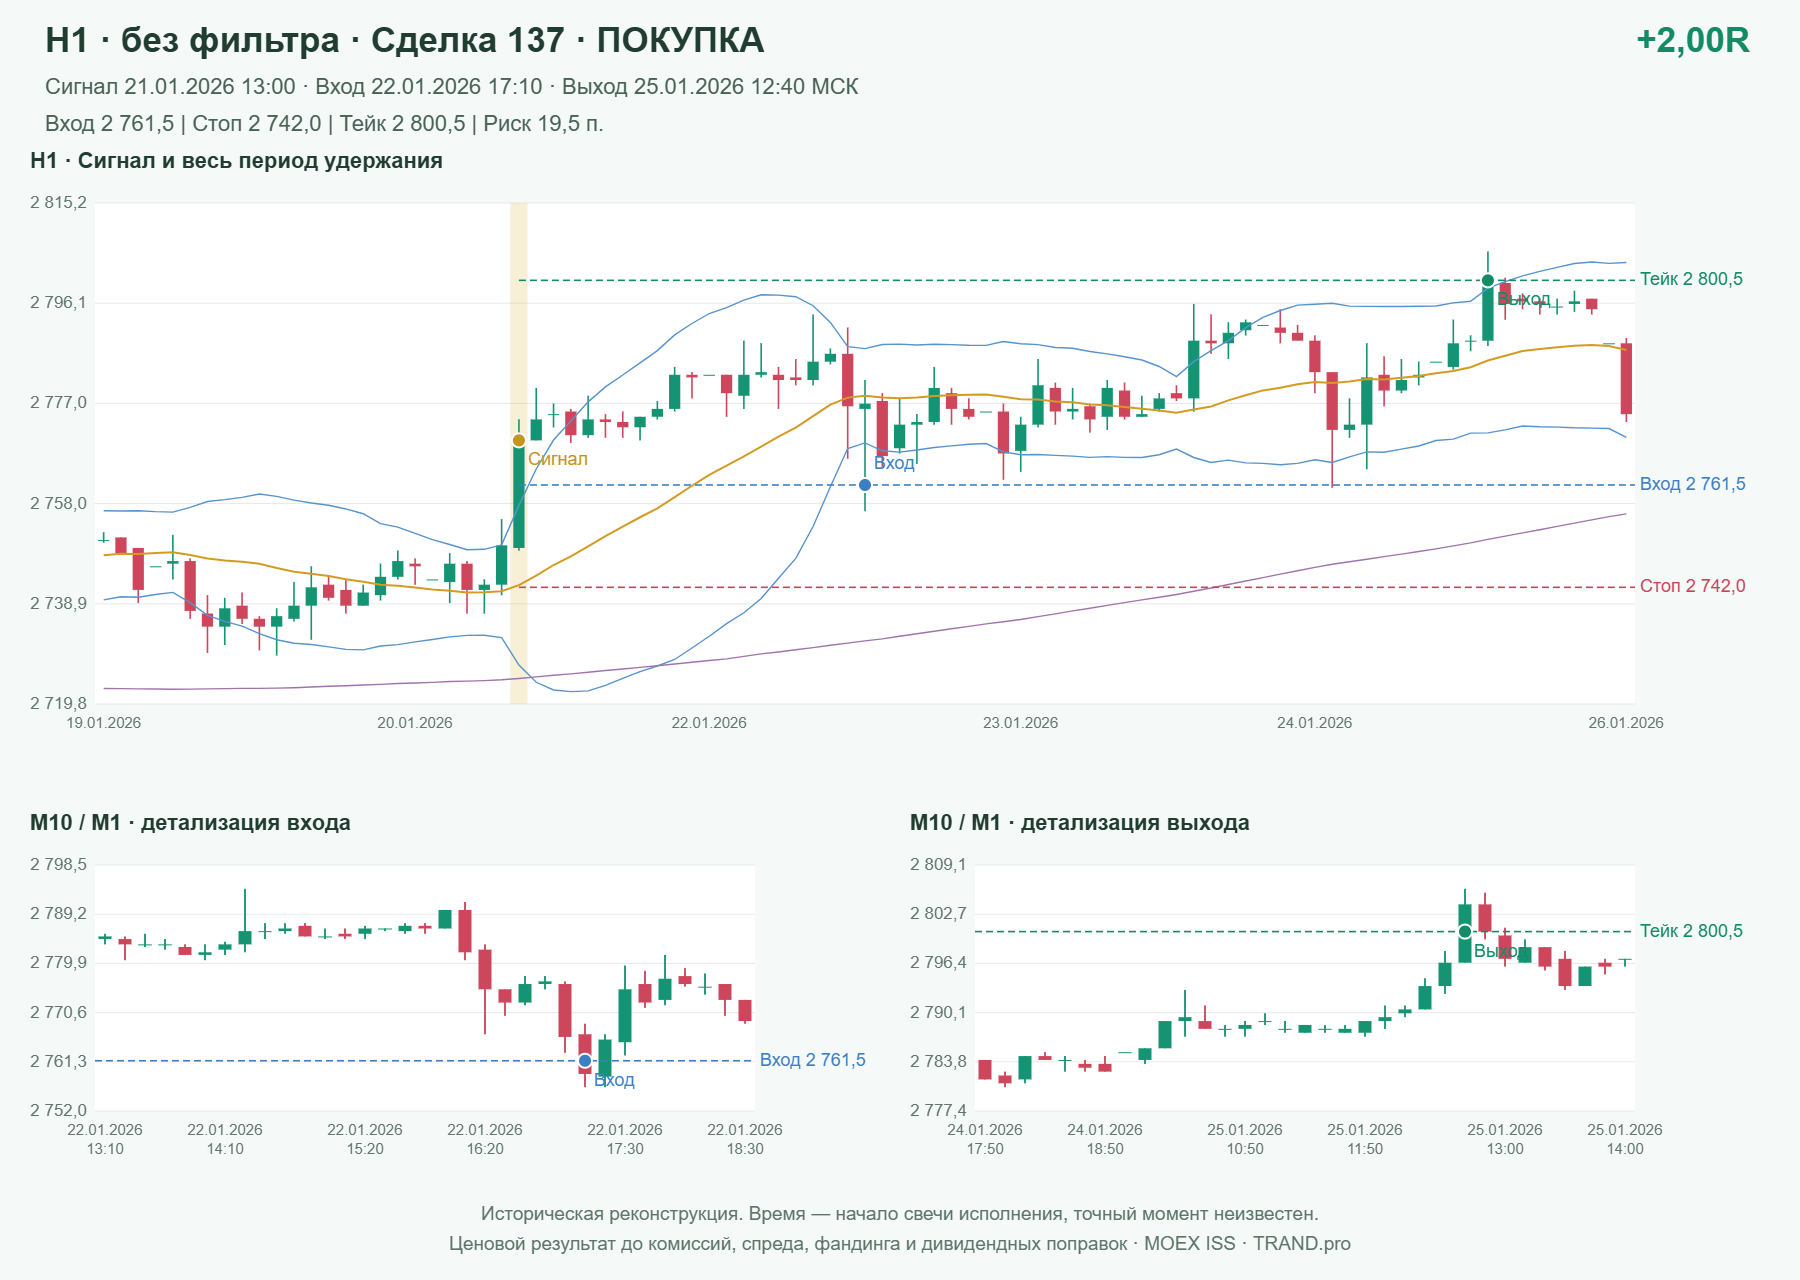Click the "Тейк 2 800,5" label beside the exit detail chart
Viewport: 1800px width, 1280px height.
1691,931
